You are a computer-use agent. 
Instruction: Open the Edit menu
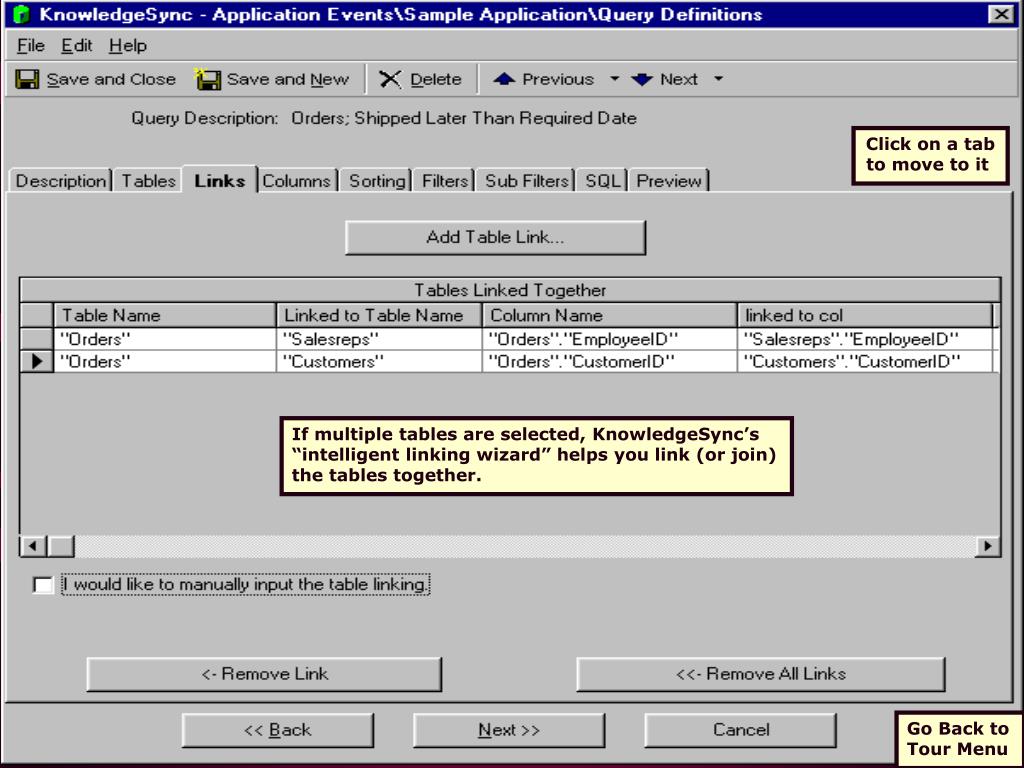point(76,46)
